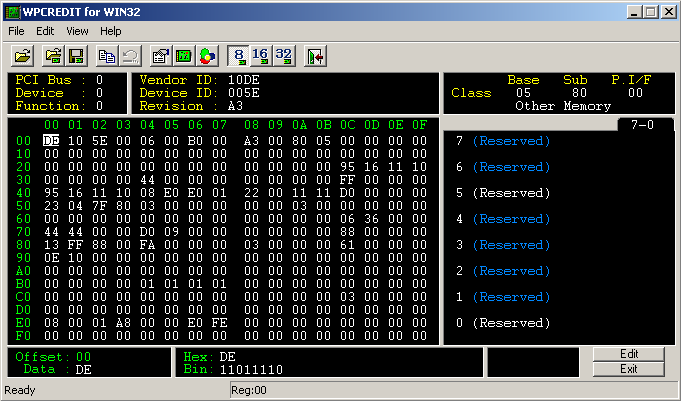
Task: Select hex cell 13 in row 80
Action: click(51, 245)
